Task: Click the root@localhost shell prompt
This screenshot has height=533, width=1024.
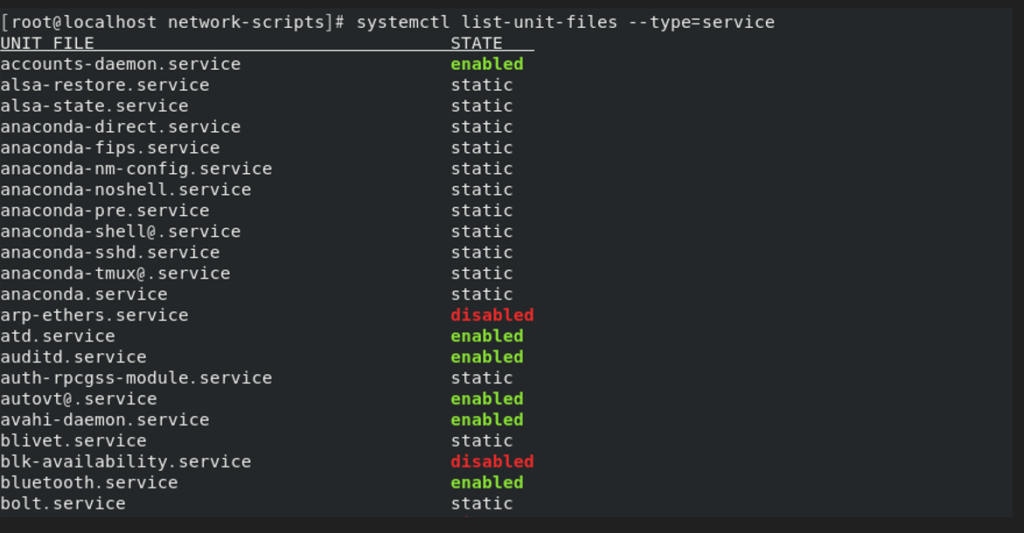Action: point(173,22)
